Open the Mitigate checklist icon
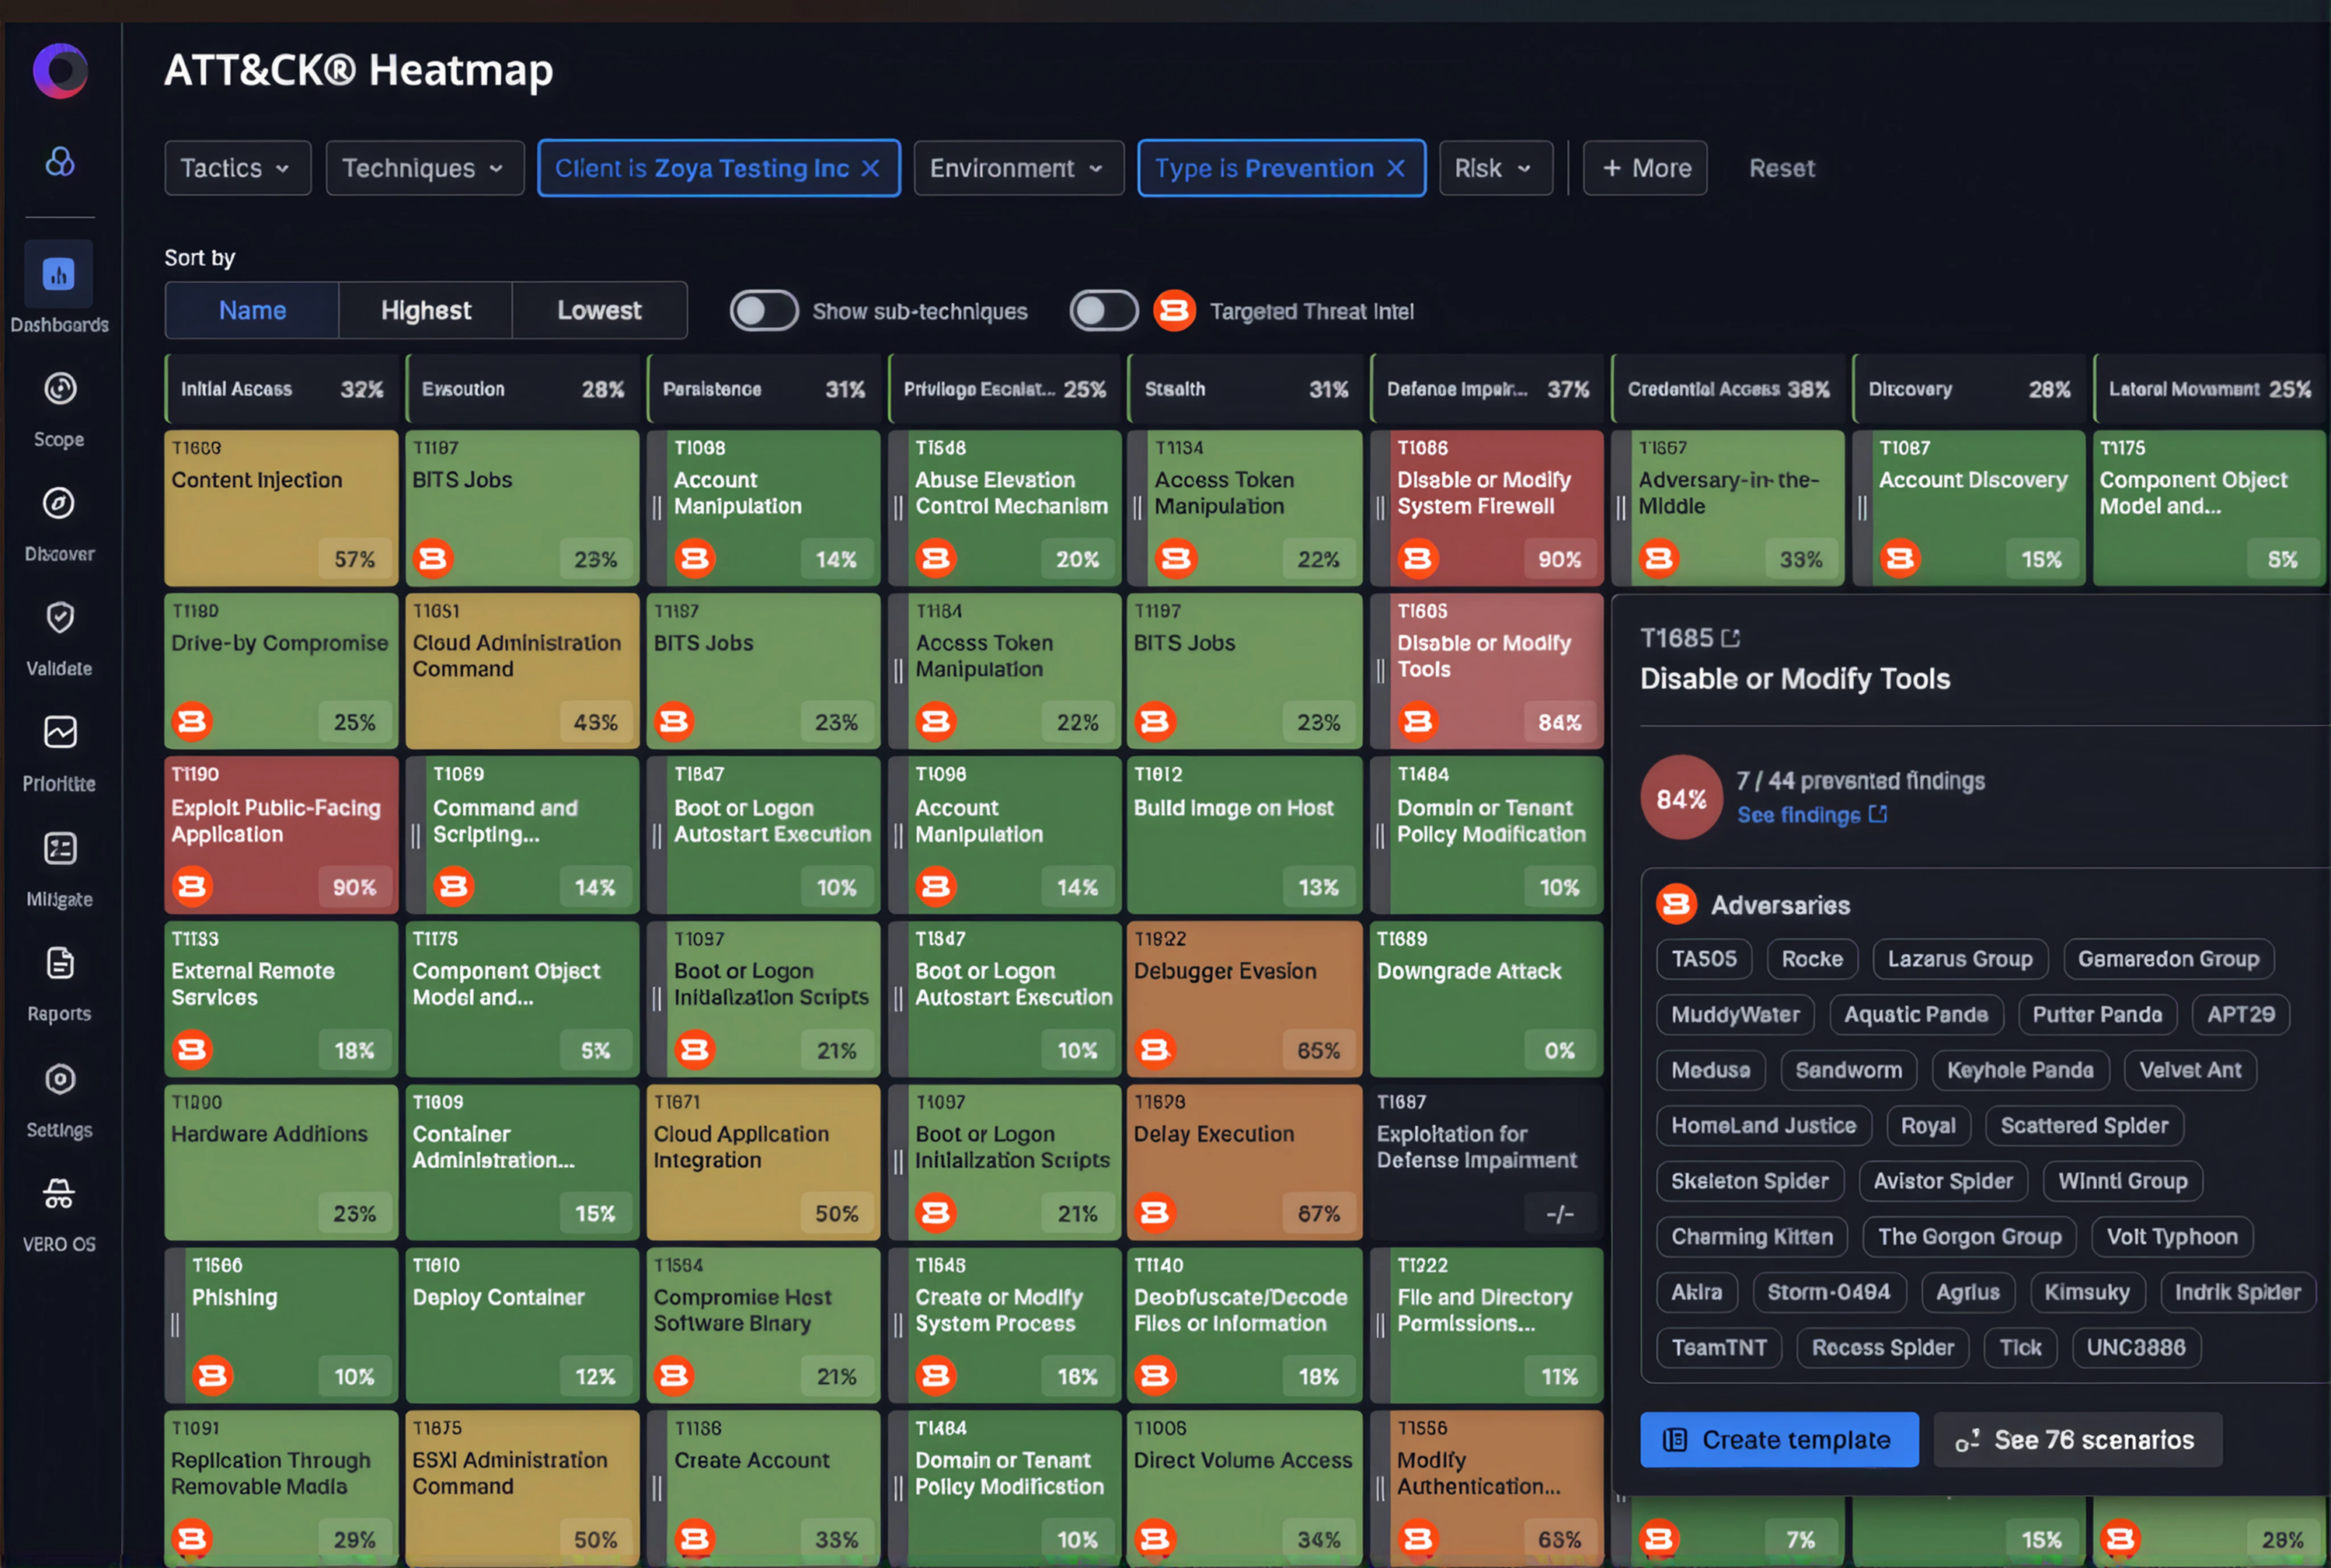This screenshot has height=1568, width=2331. tap(60, 849)
